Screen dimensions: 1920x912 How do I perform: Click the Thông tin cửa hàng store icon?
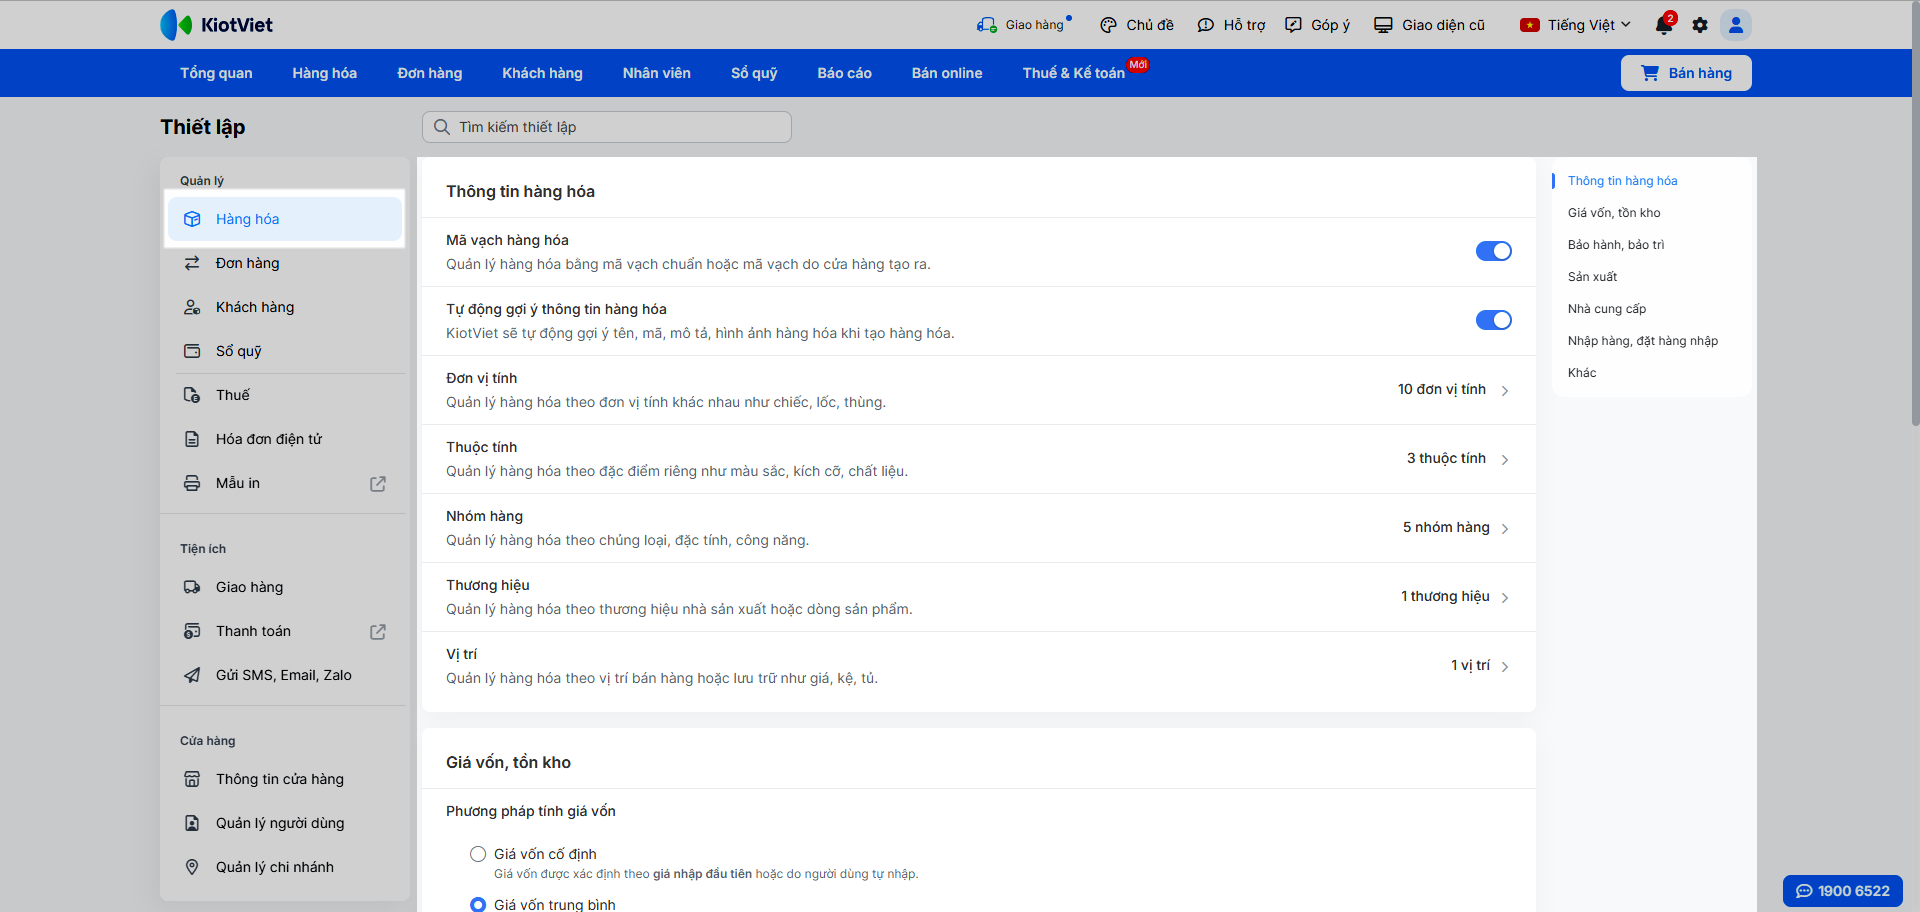coord(192,779)
